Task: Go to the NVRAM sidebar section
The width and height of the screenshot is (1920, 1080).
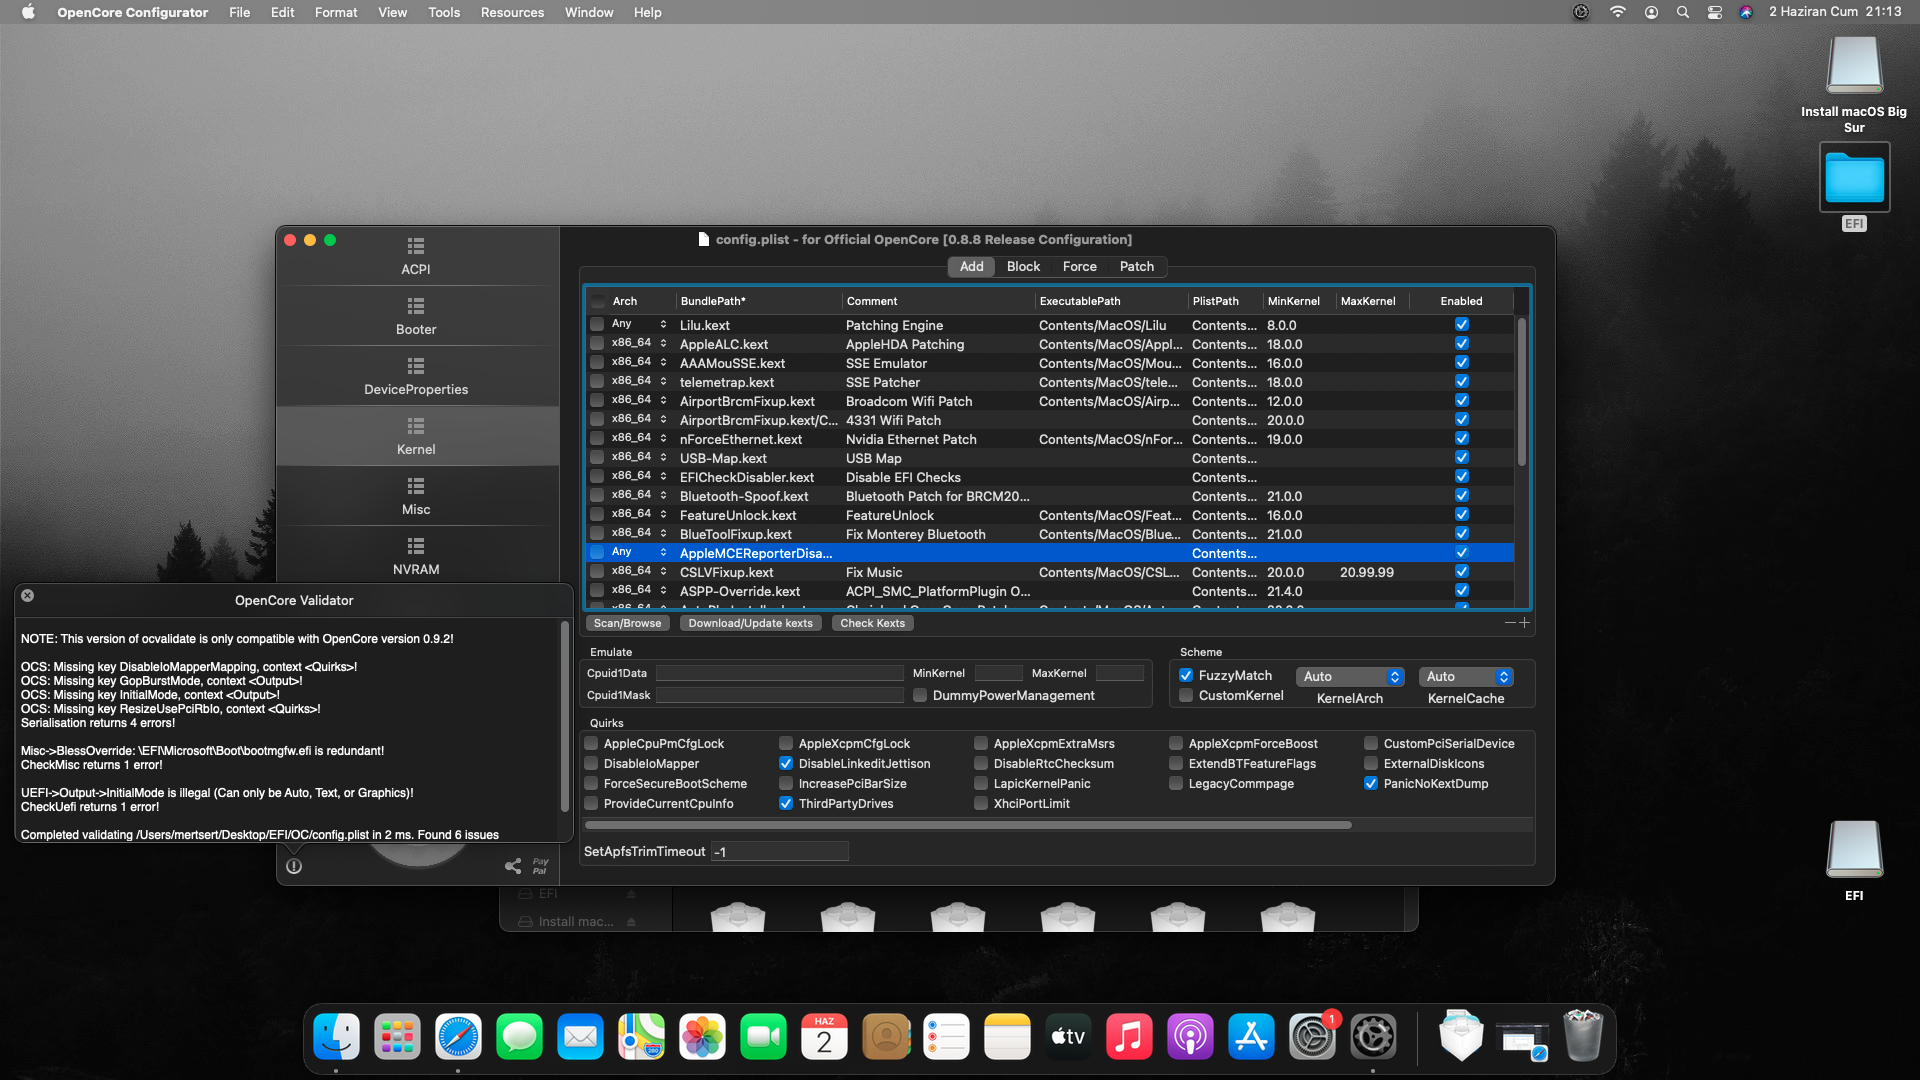Action: pyautogui.click(x=416, y=556)
